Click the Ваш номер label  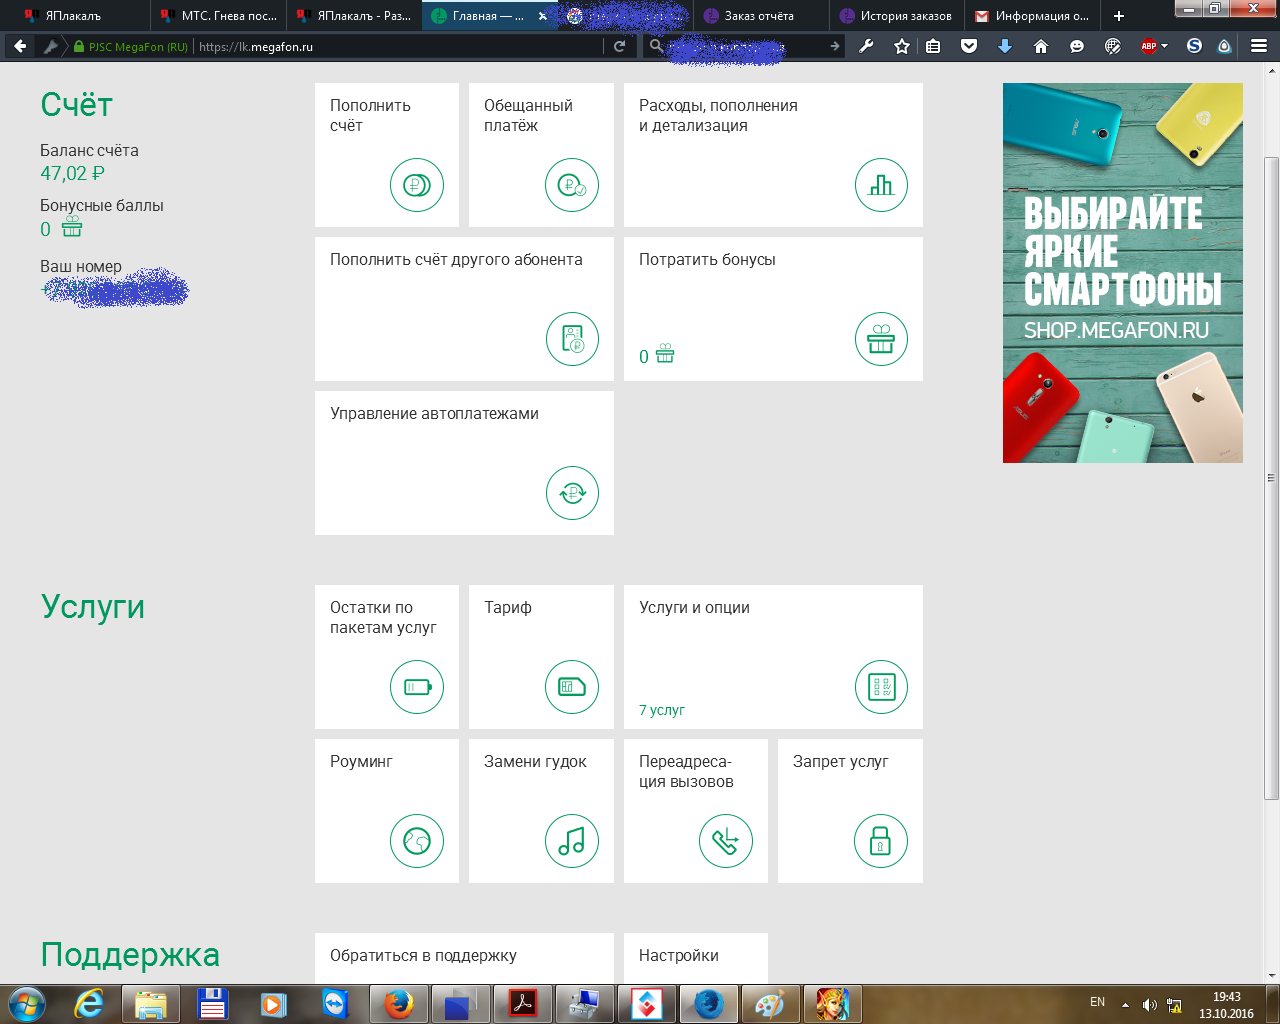(81, 267)
